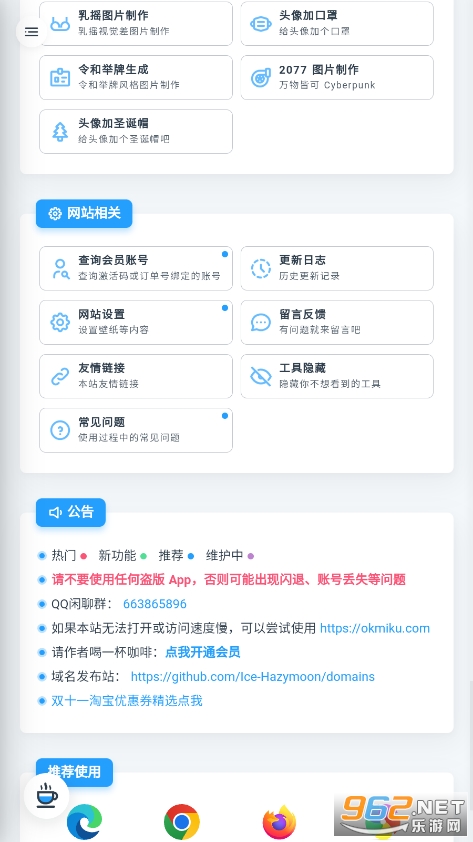
Task: Click the 网站设置 gear icon
Action: click(60, 322)
